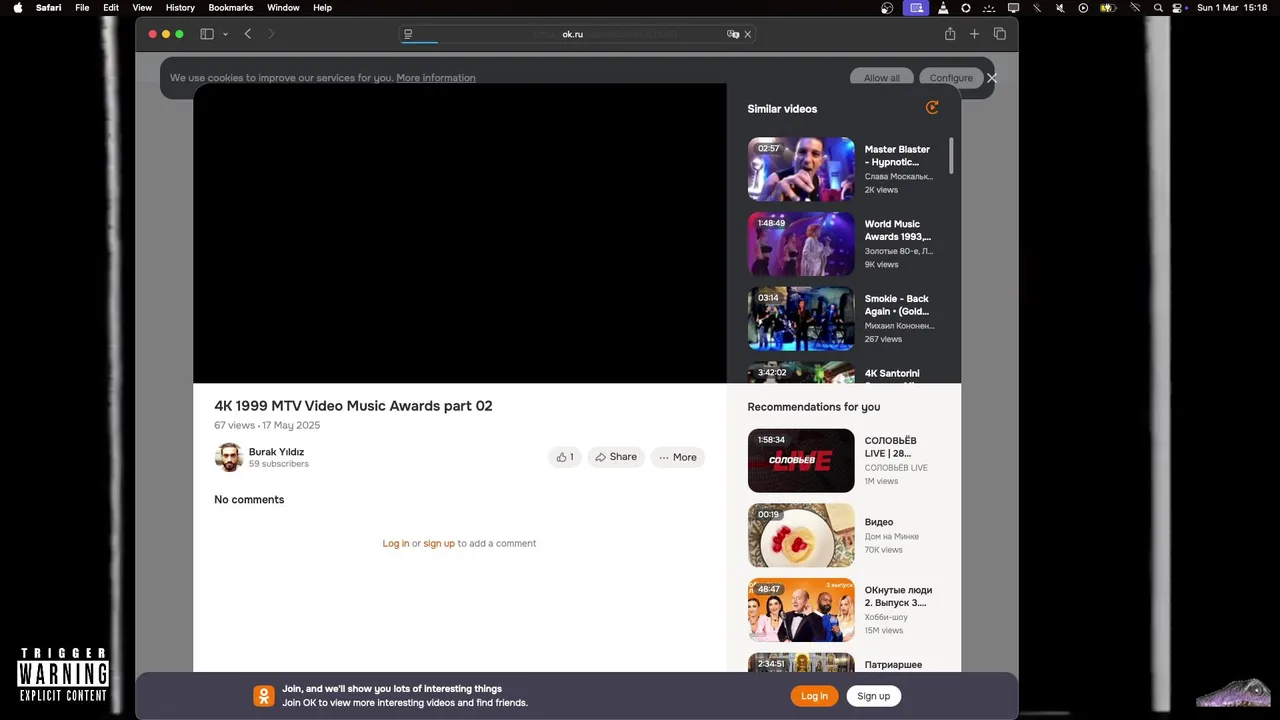Click the orange OK logo in the bottom banner
The image size is (1280, 720).
pos(264,696)
